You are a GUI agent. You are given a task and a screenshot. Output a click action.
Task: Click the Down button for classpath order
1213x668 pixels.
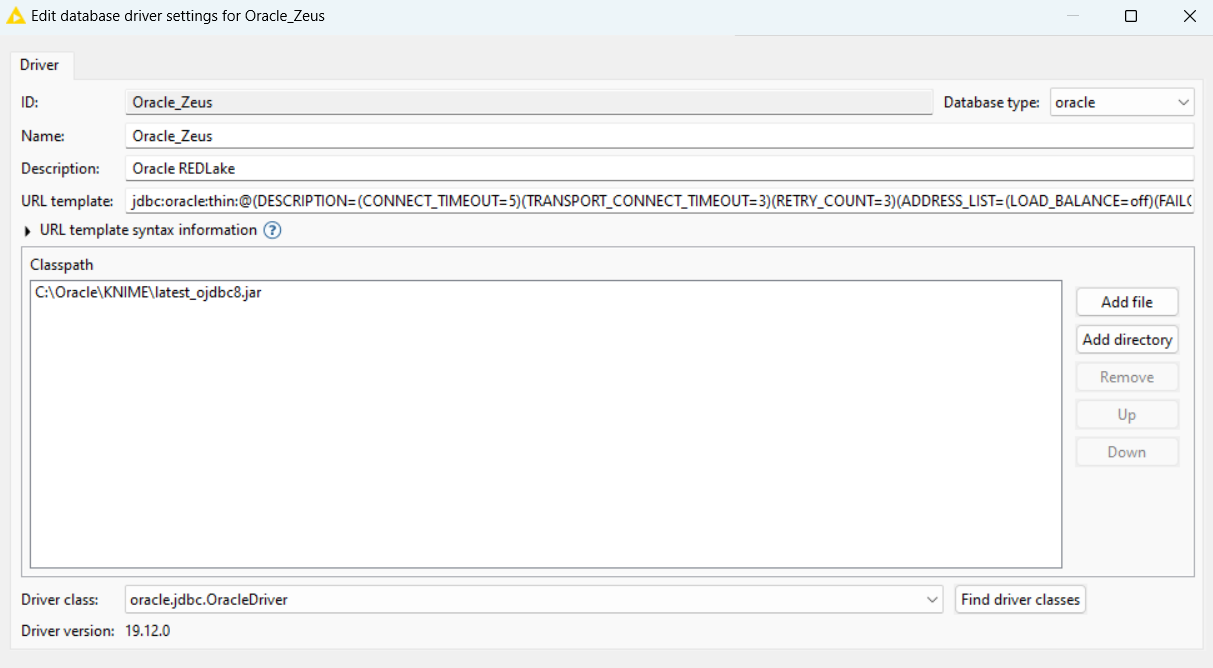click(1127, 452)
